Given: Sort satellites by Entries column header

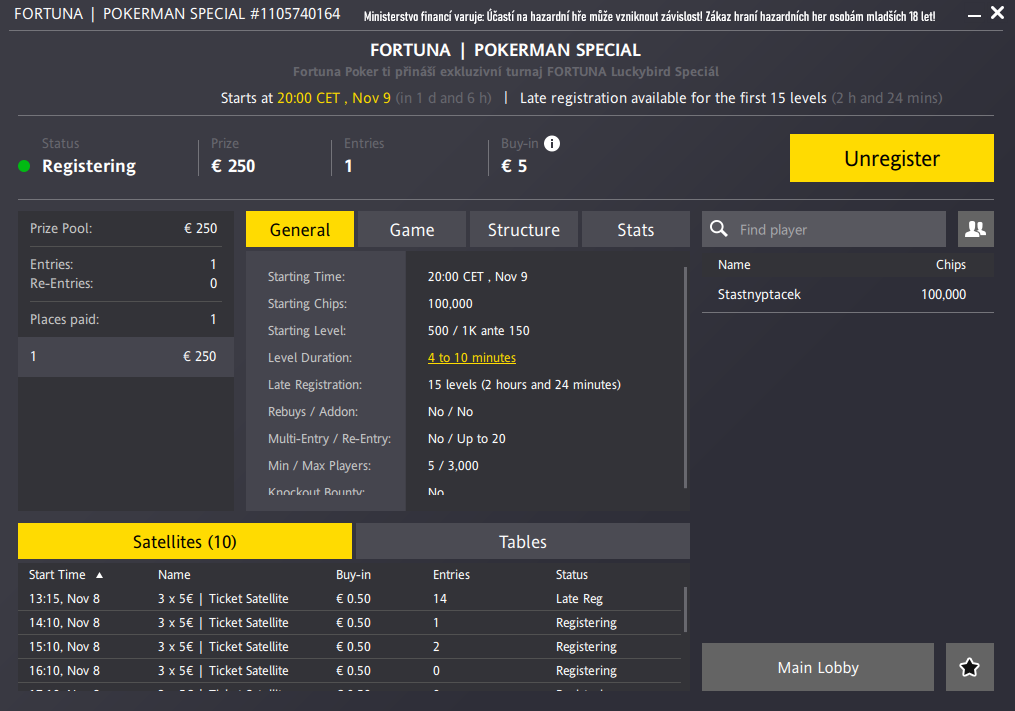Looking at the screenshot, I should tap(451, 574).
